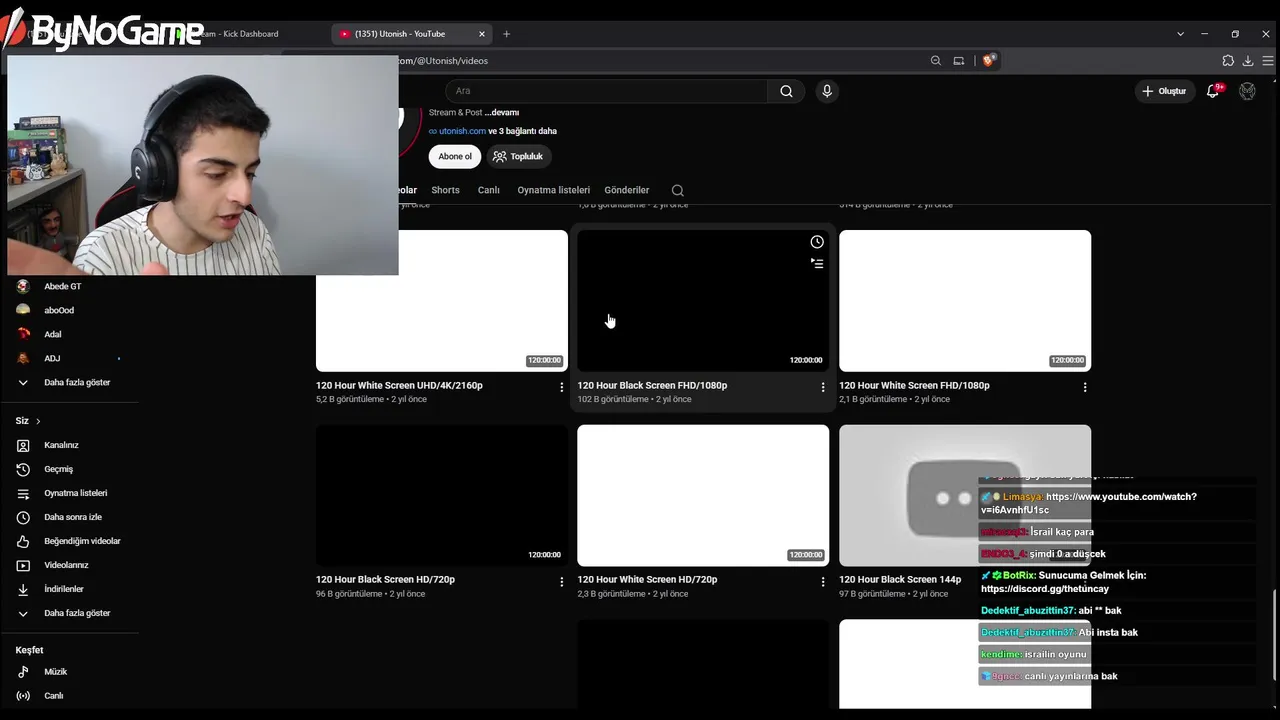
Task: Expand Daha fazla göster below İndirilenler
Action: tap(69, 613)
